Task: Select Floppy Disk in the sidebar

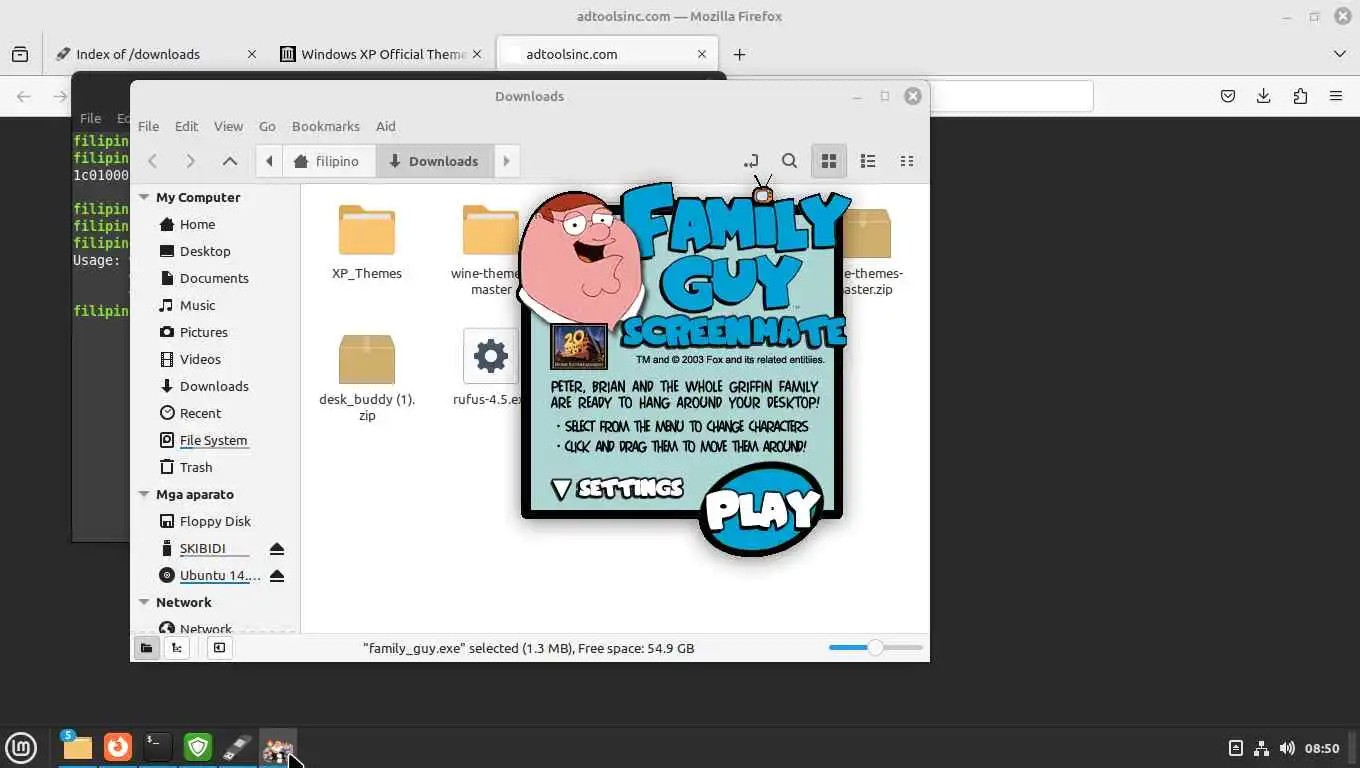Action: click(214, 522)
